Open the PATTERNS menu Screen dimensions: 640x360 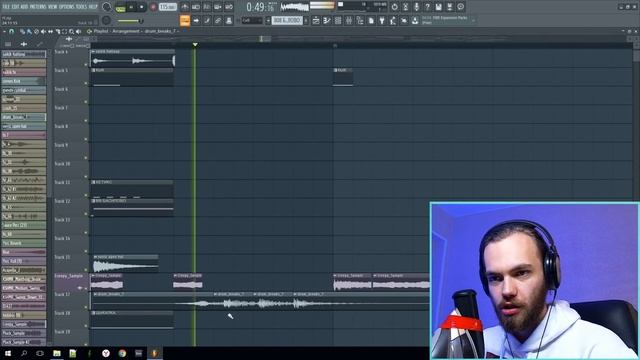(x=38, y=7)
